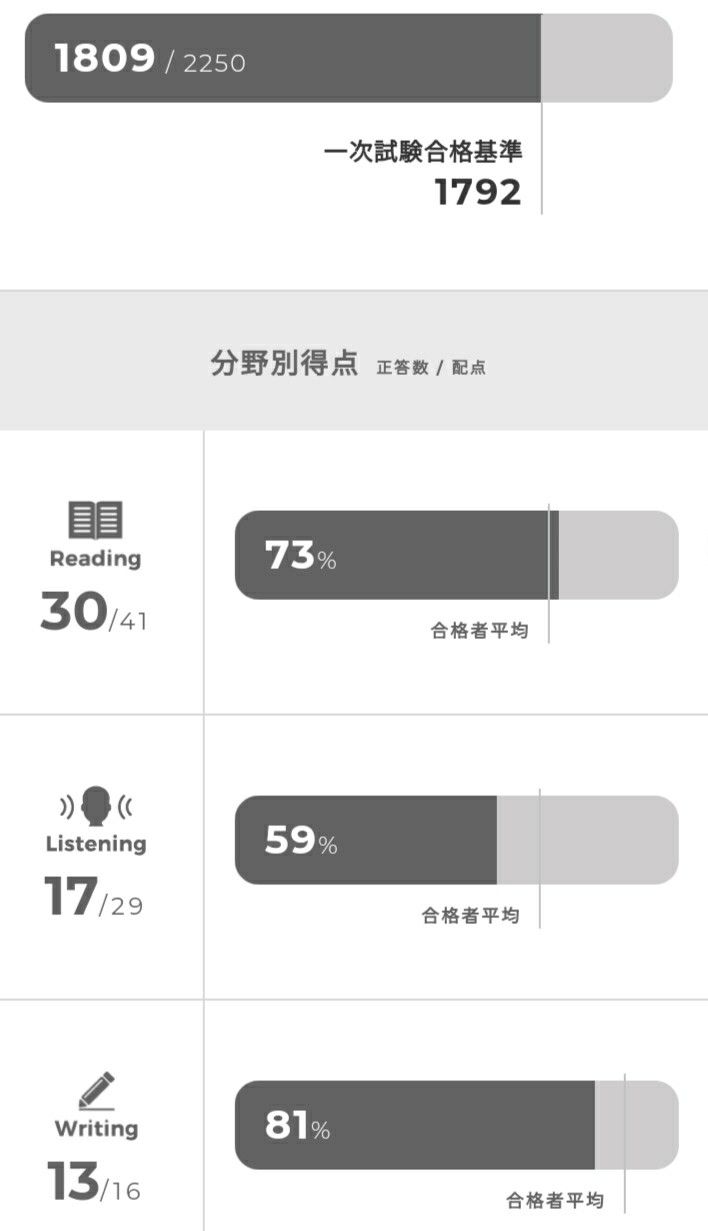Click 合格者平均 marker label under Writing bar
Image resolution: width=708 pixels, height=1231 pixels.
pyautogui.click(x=555, y=1201)
